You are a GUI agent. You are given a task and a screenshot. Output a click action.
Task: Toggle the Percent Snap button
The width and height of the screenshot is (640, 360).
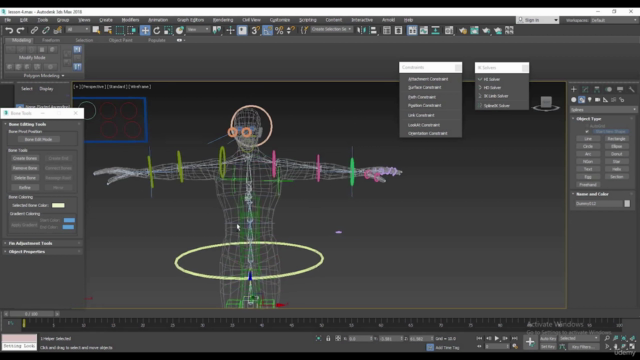tap(279, 30)
